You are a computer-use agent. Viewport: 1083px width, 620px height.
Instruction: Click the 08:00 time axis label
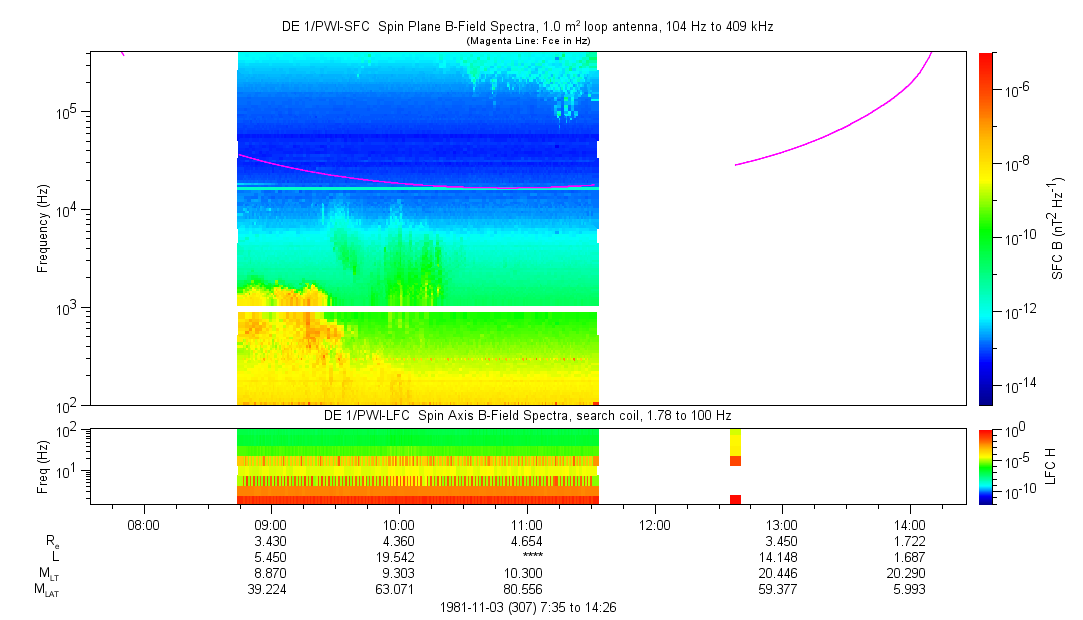[x=144, y=524]
